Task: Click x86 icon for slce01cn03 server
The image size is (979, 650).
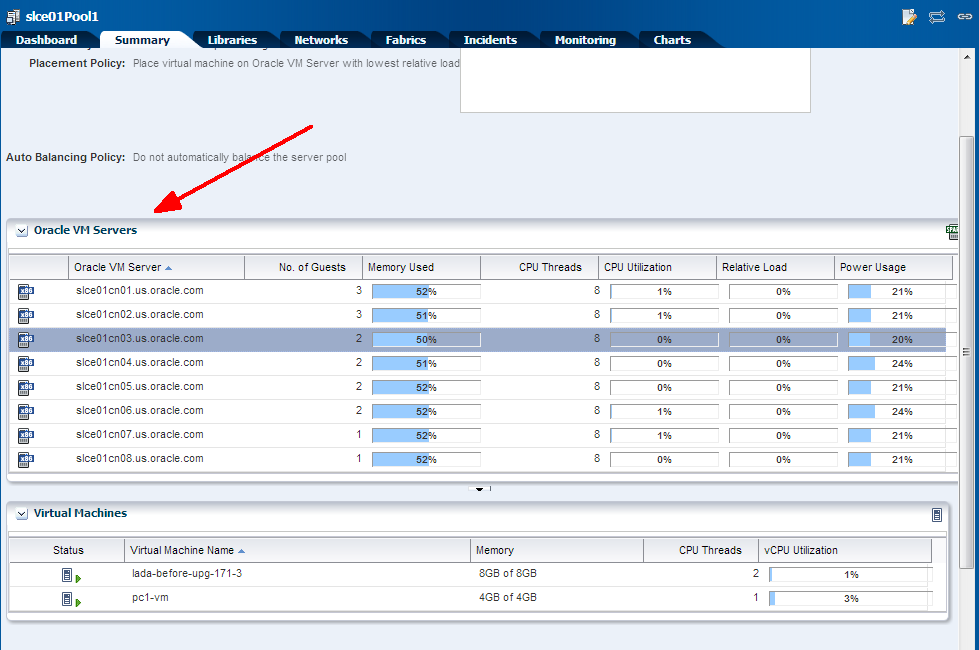Action: [x=26, y=340]
